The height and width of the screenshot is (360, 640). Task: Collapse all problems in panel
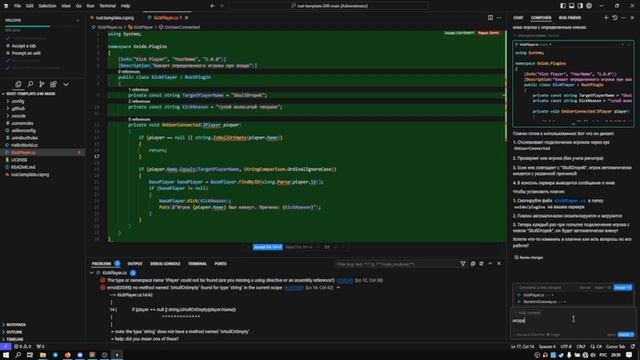pos(473,264)
